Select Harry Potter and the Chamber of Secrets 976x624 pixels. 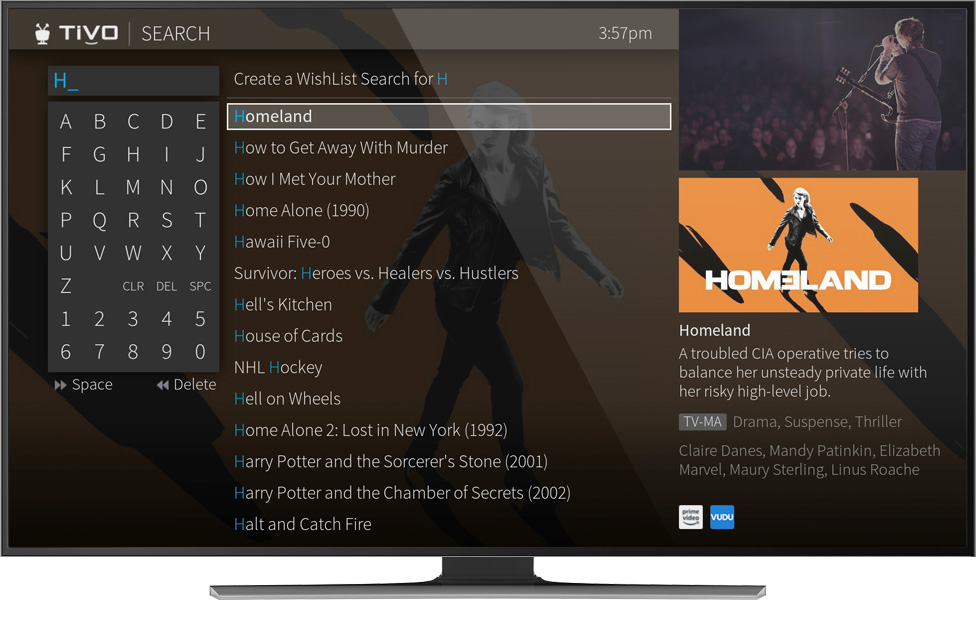(402, 493)
